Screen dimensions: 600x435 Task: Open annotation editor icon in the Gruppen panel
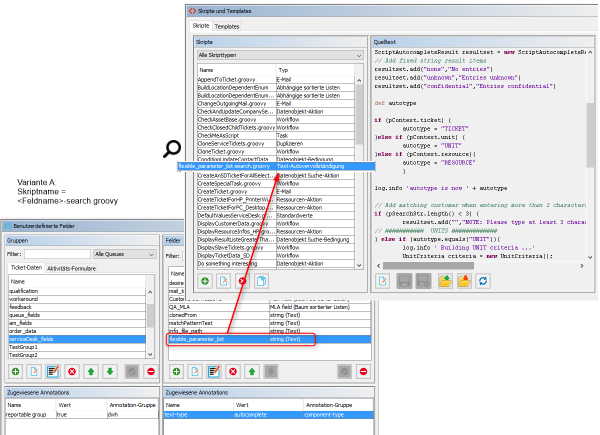53,371
